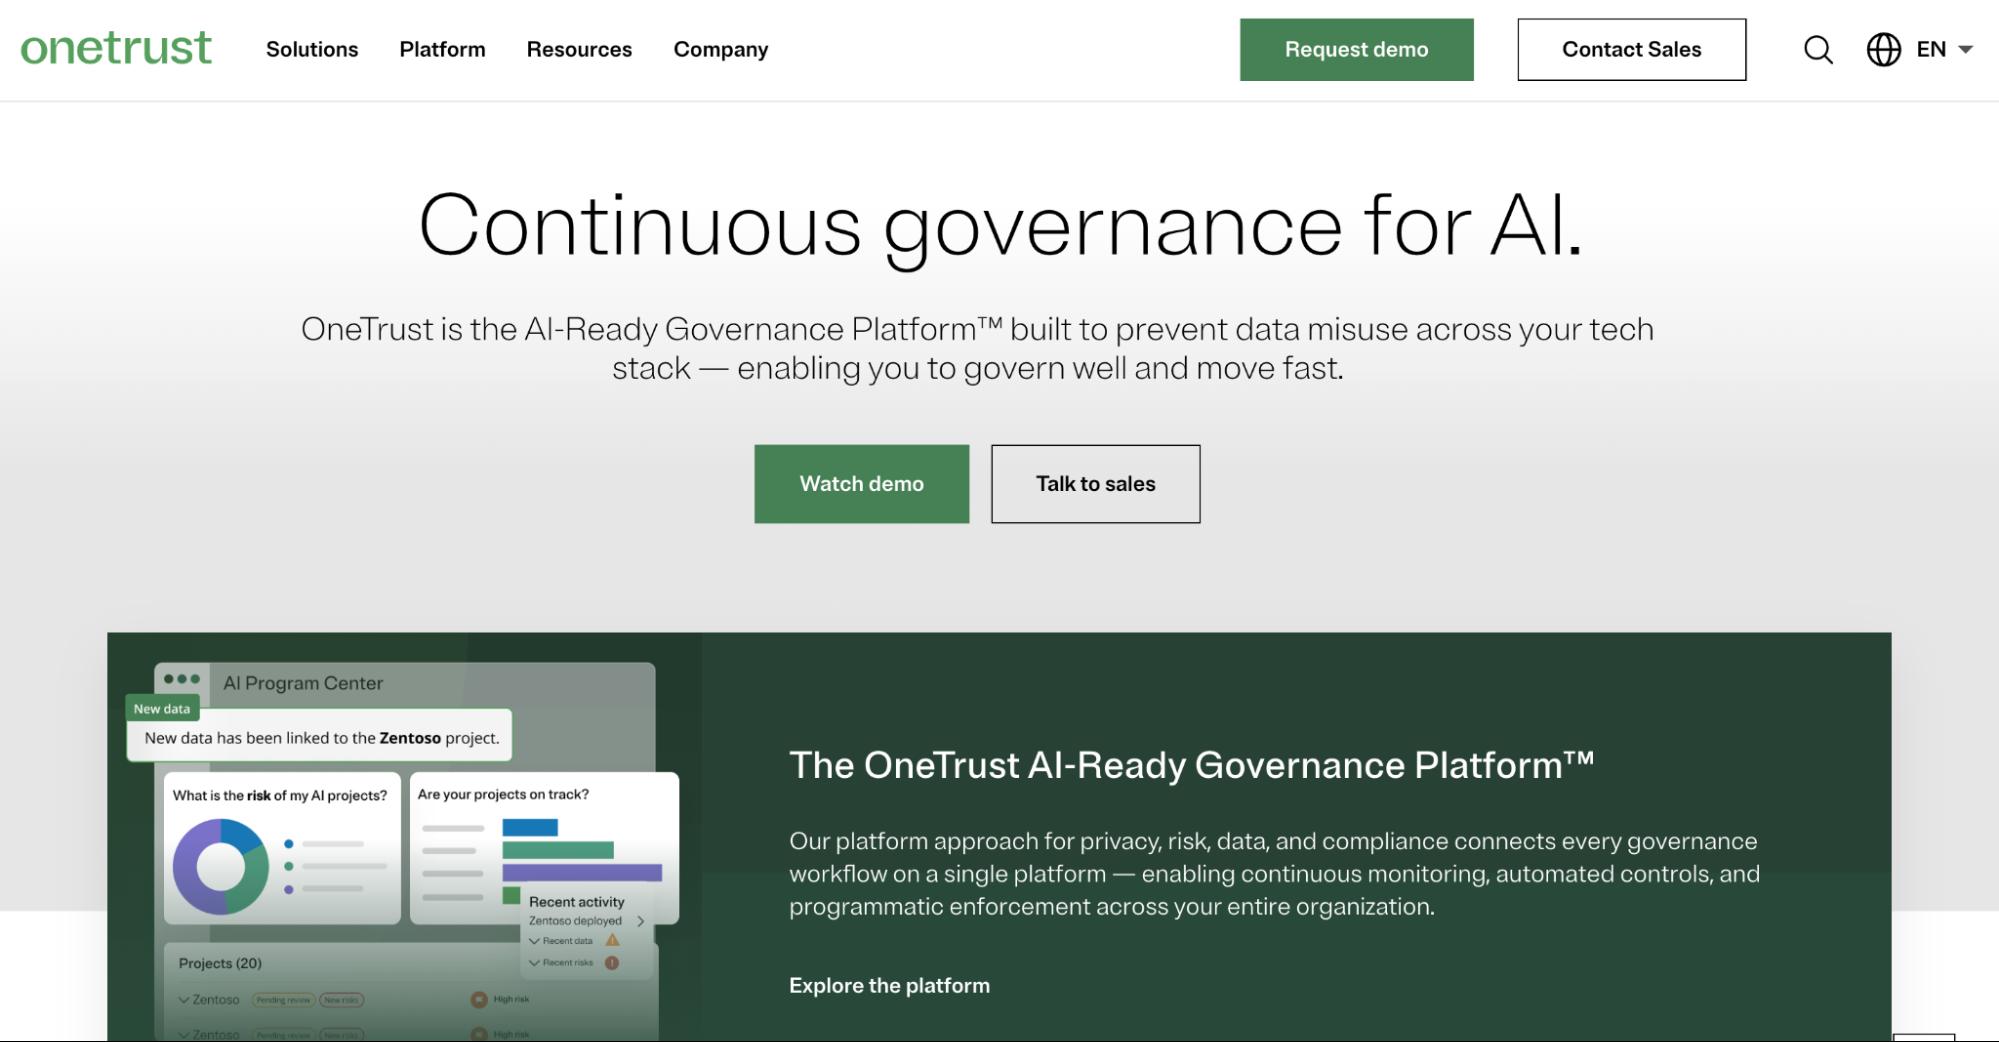The width and height of the screenshot is (1999, 1042).
Task: Open the Solutions menu
Action: coord(311,49)
